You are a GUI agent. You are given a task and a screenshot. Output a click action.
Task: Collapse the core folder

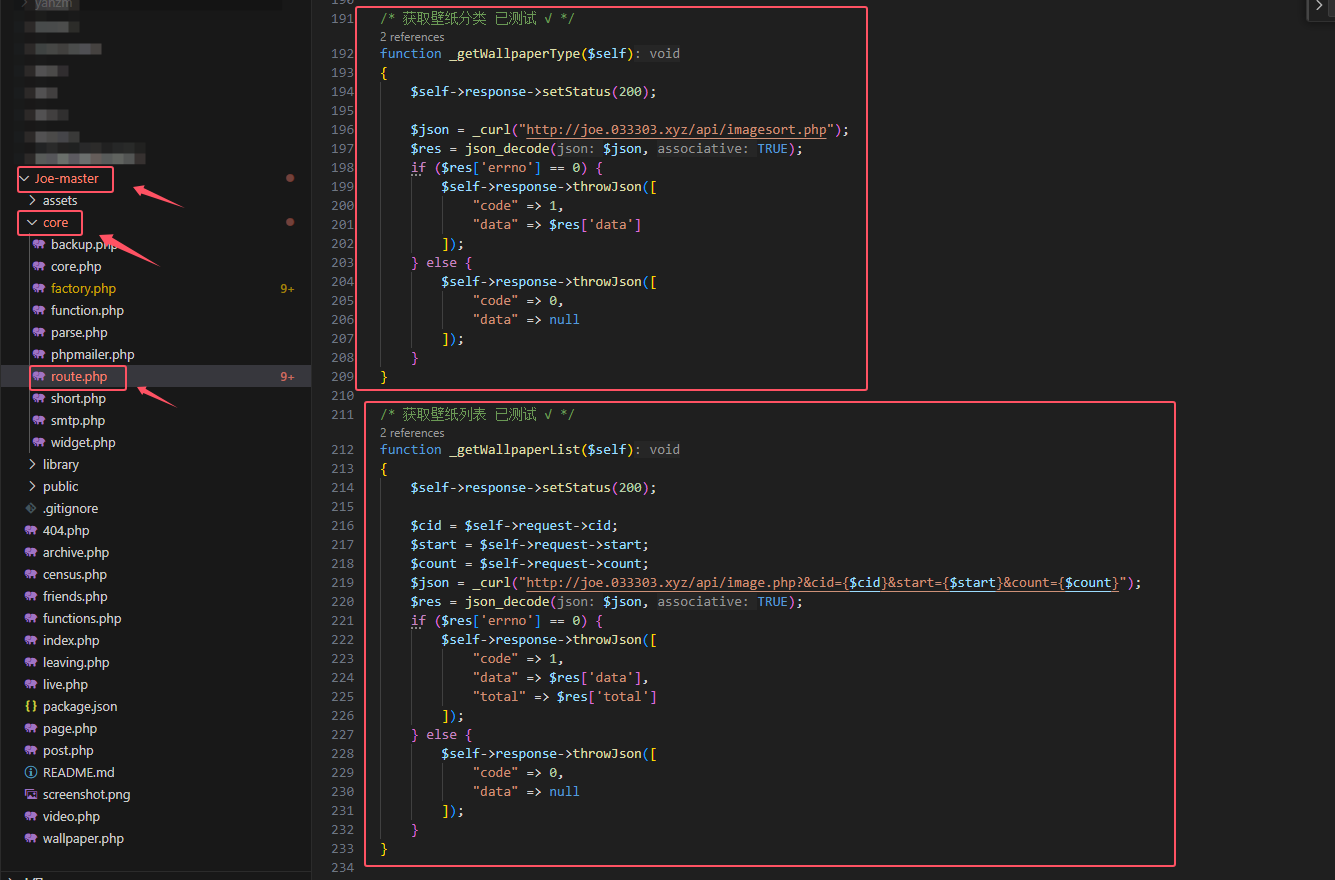(x=33, y=223)
